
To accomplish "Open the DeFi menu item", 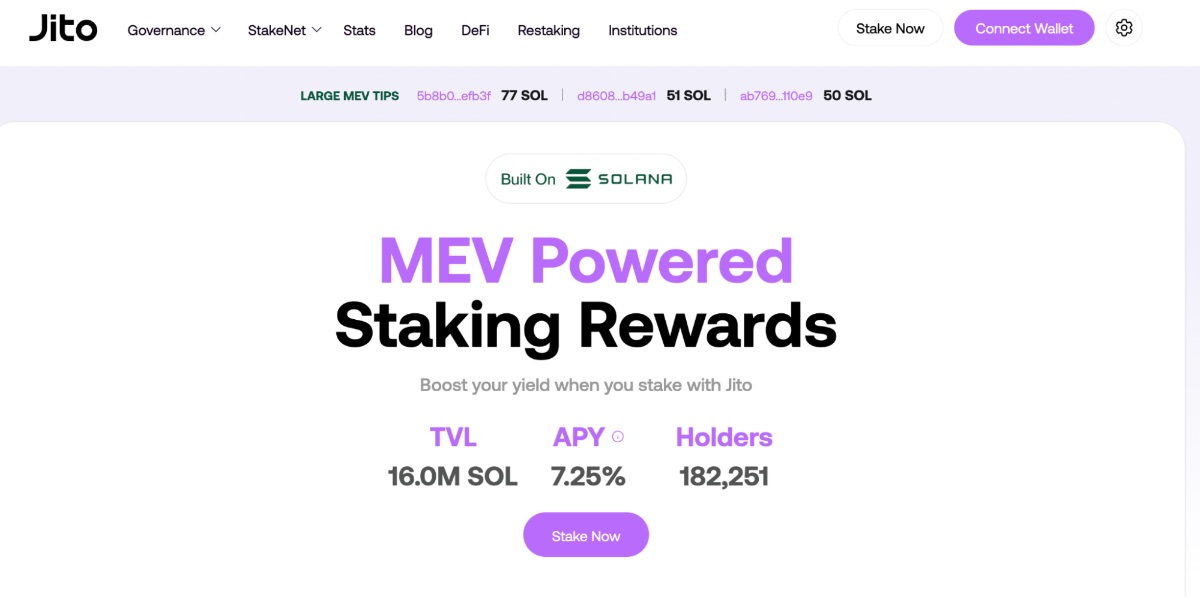I will click(475, 30).
